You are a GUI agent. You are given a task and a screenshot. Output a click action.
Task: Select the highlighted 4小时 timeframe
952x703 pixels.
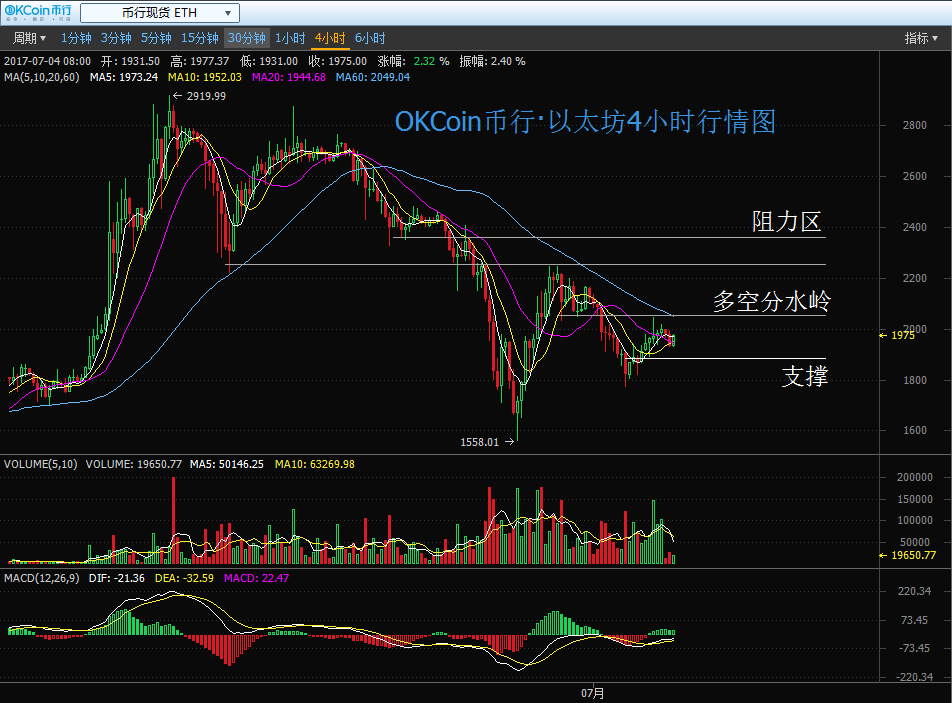point(329,38)
